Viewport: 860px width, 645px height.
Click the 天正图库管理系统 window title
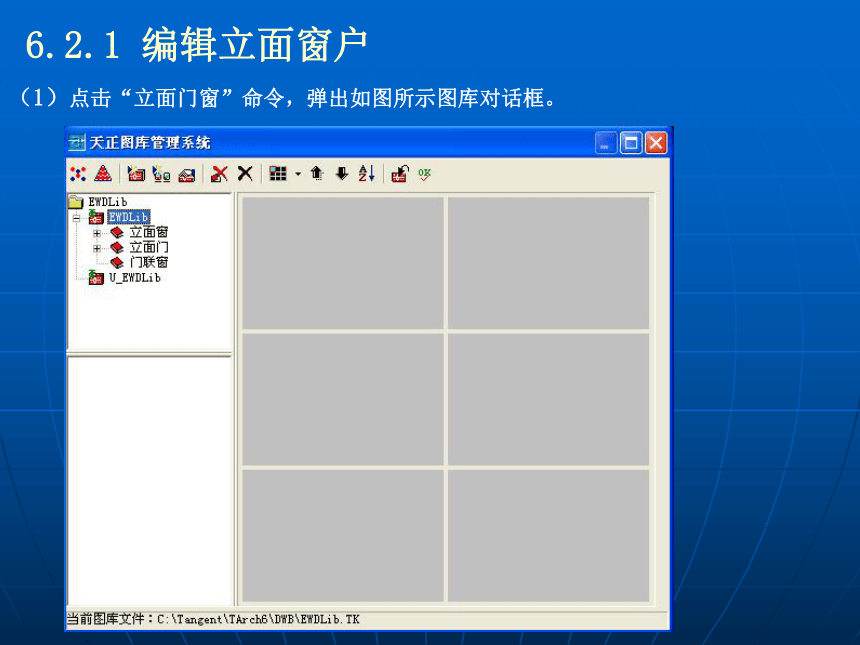coord(150,143)
